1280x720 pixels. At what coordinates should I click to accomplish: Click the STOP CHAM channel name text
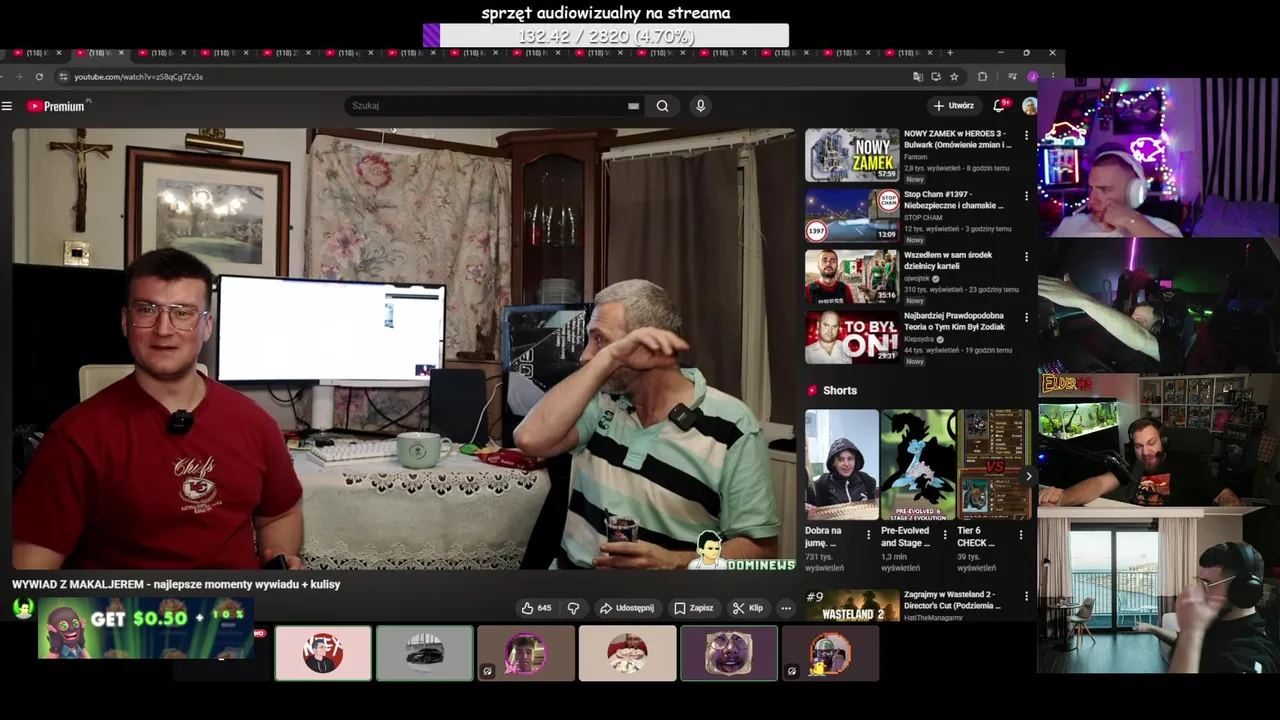click(x=923, y=217)
